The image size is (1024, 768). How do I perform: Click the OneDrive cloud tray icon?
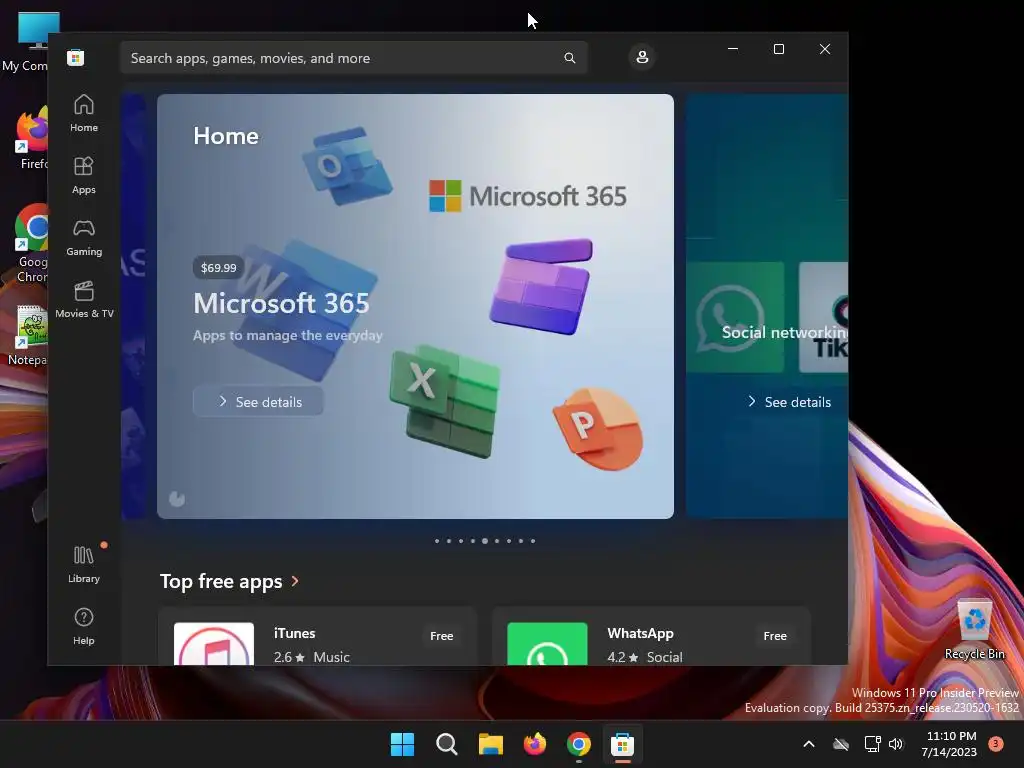coord(841,744)
